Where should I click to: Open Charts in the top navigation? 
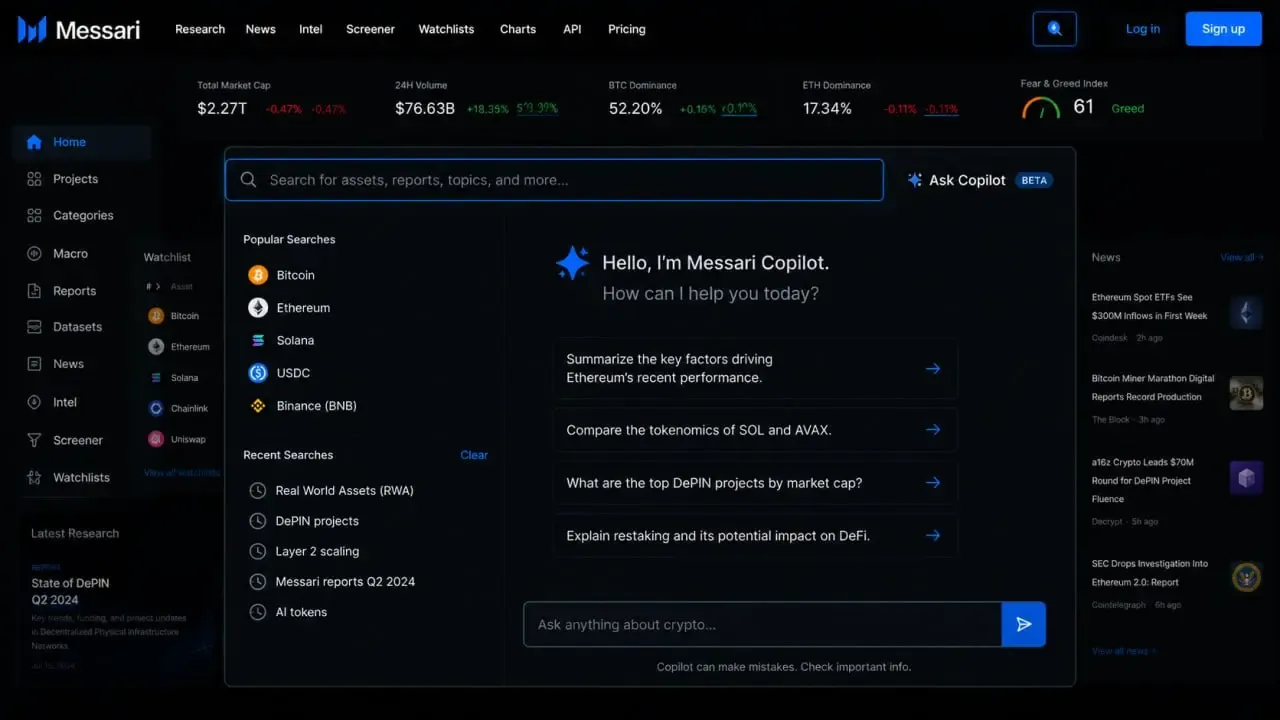pos(518,29)
